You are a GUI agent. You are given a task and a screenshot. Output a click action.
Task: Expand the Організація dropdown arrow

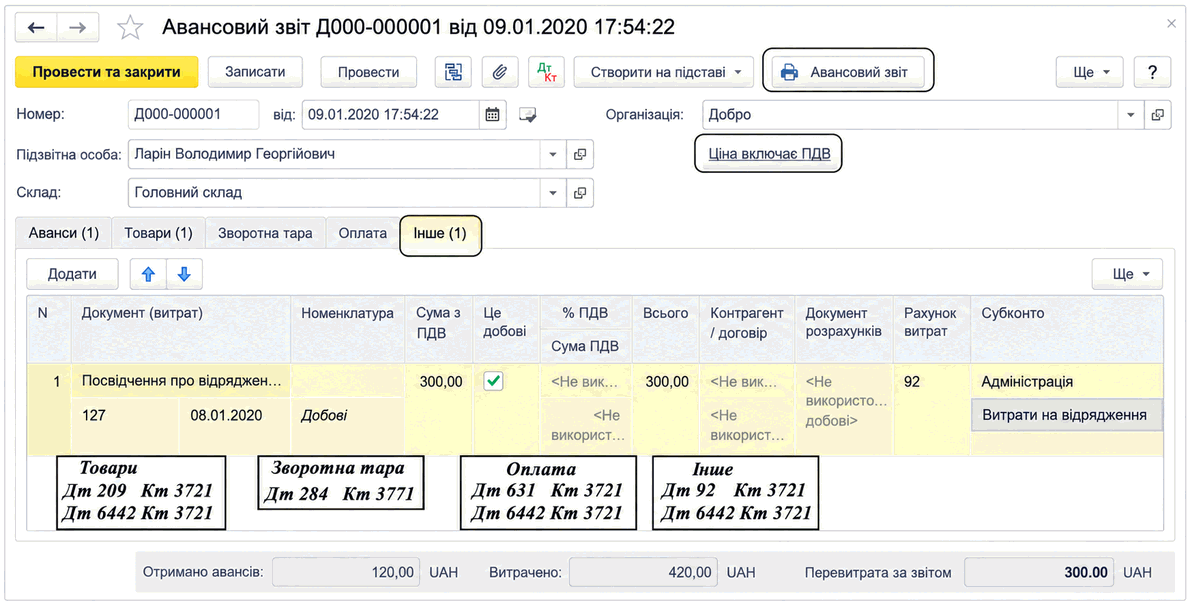click(1131, 115)
